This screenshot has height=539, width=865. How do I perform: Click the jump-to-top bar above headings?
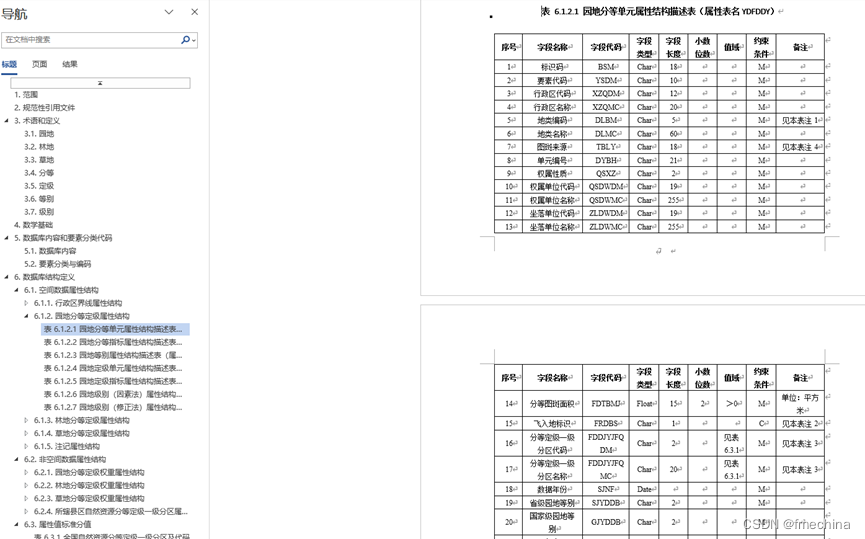100,83
